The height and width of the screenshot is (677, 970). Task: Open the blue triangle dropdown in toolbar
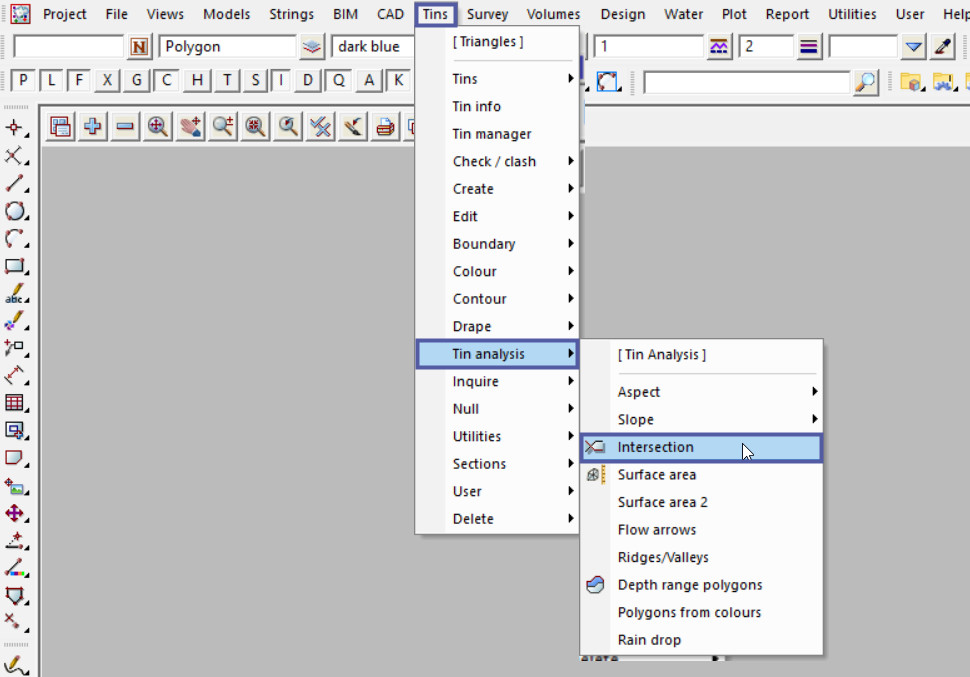pyautogui.click(x=913, y=47)
